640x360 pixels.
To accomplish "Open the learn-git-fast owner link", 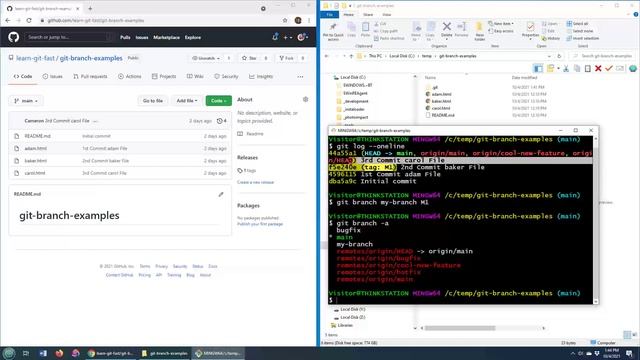I will click(x=35, y=58).
